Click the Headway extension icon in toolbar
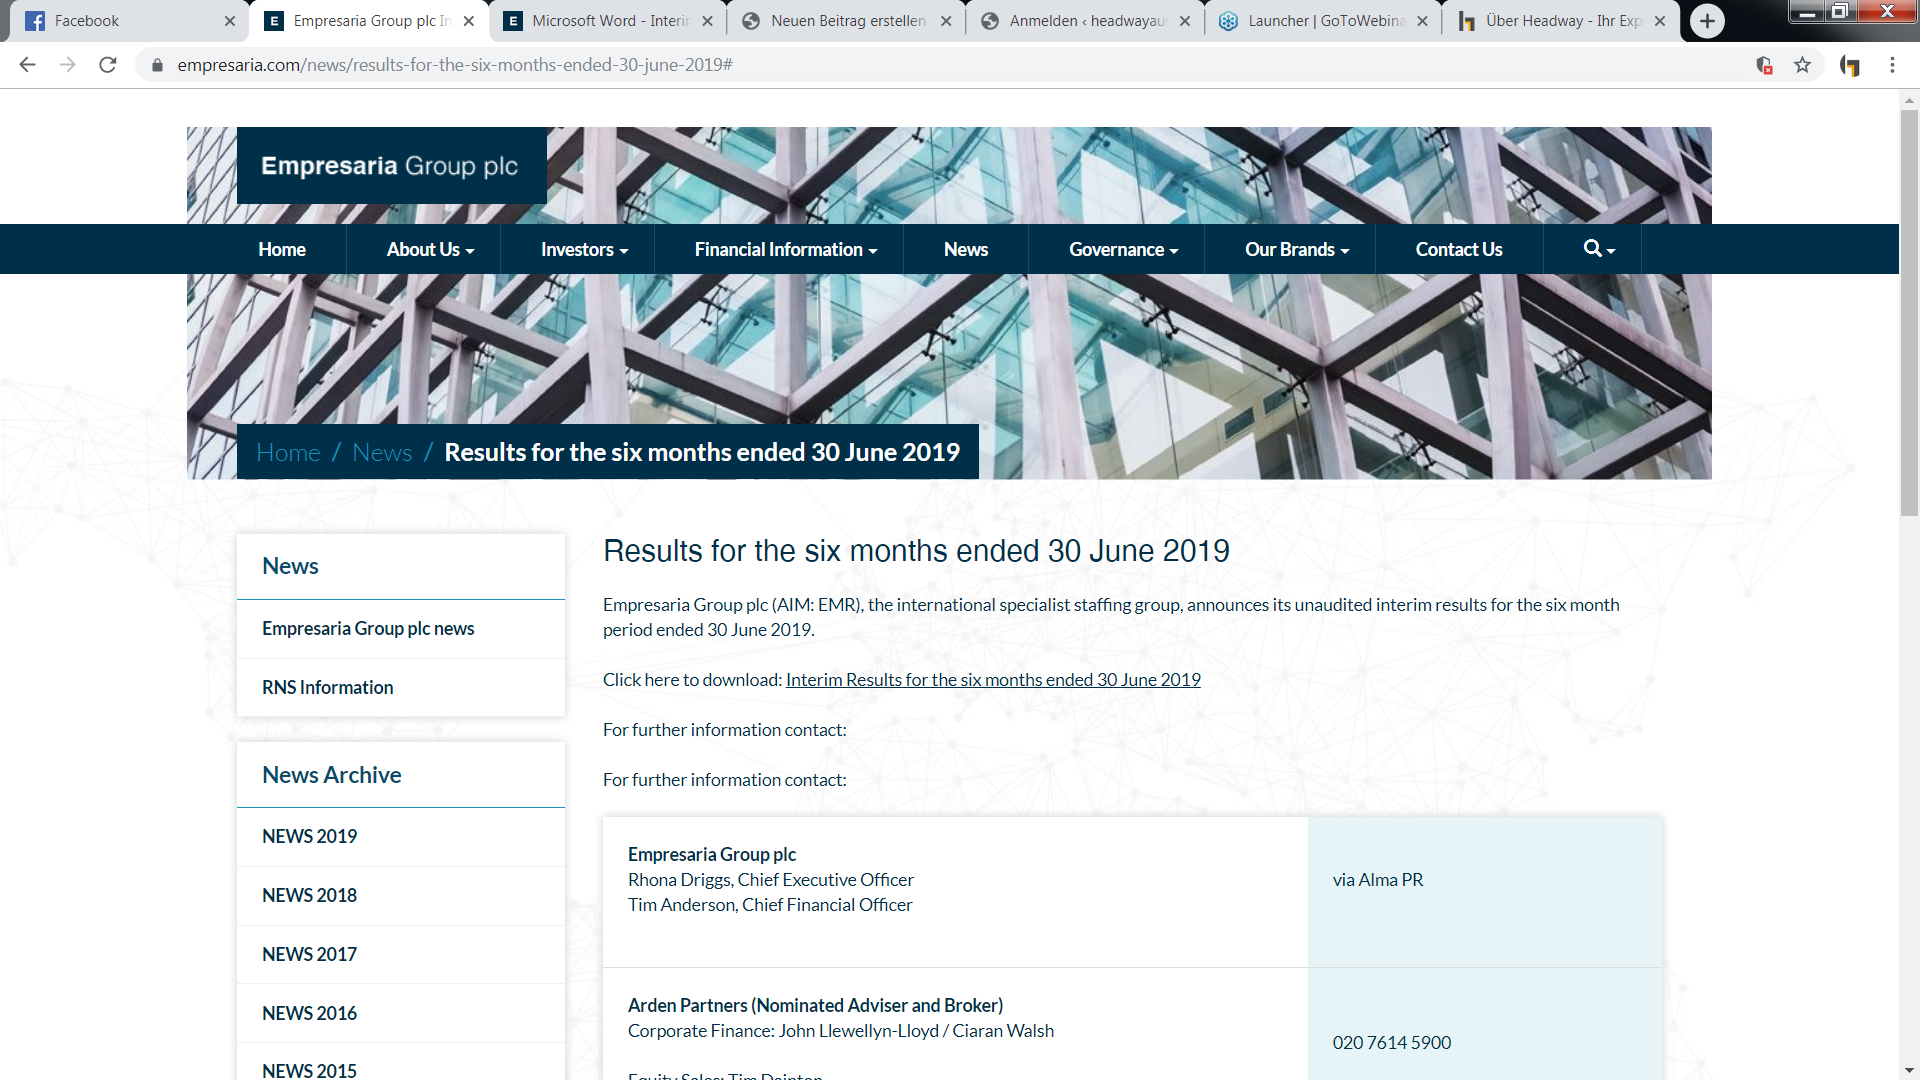The image size is (1920, 1080). [1850, 65]
